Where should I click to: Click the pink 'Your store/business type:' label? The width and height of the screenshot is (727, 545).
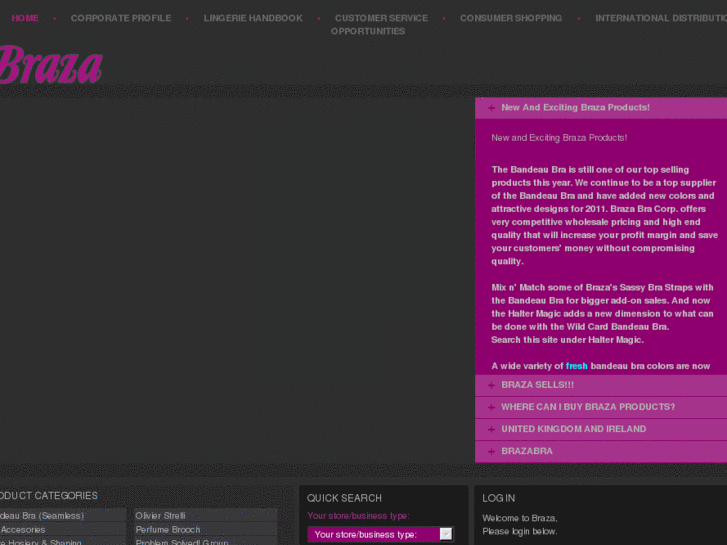tap(358, 516)
